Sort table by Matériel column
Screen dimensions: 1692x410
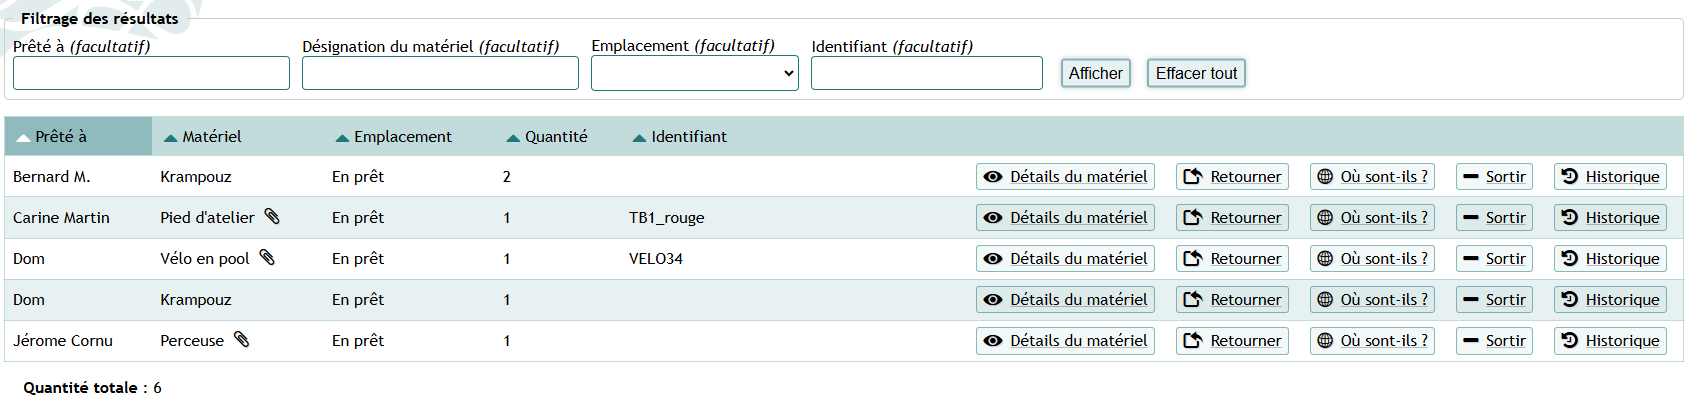pos(211,137)
